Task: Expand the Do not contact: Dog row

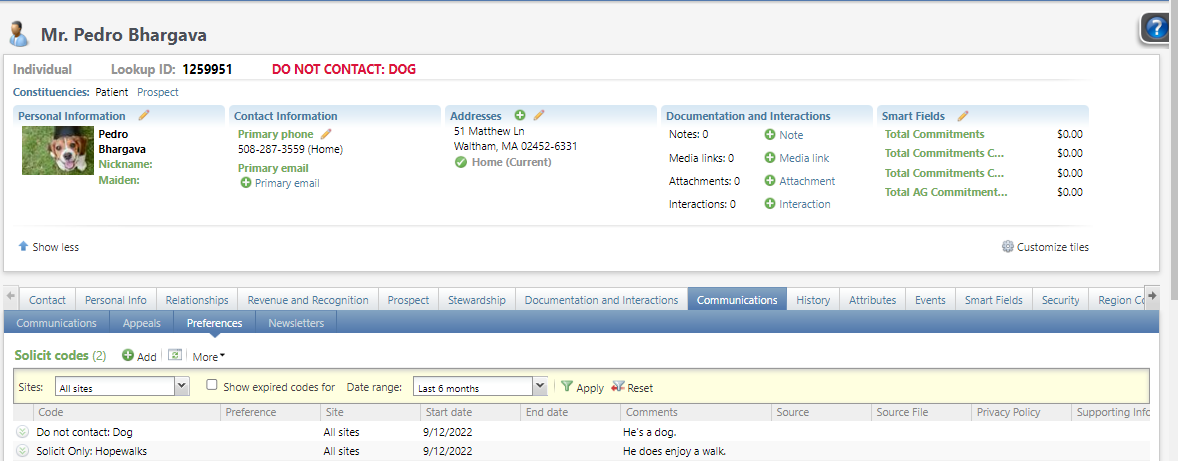Action: [22, 432]
